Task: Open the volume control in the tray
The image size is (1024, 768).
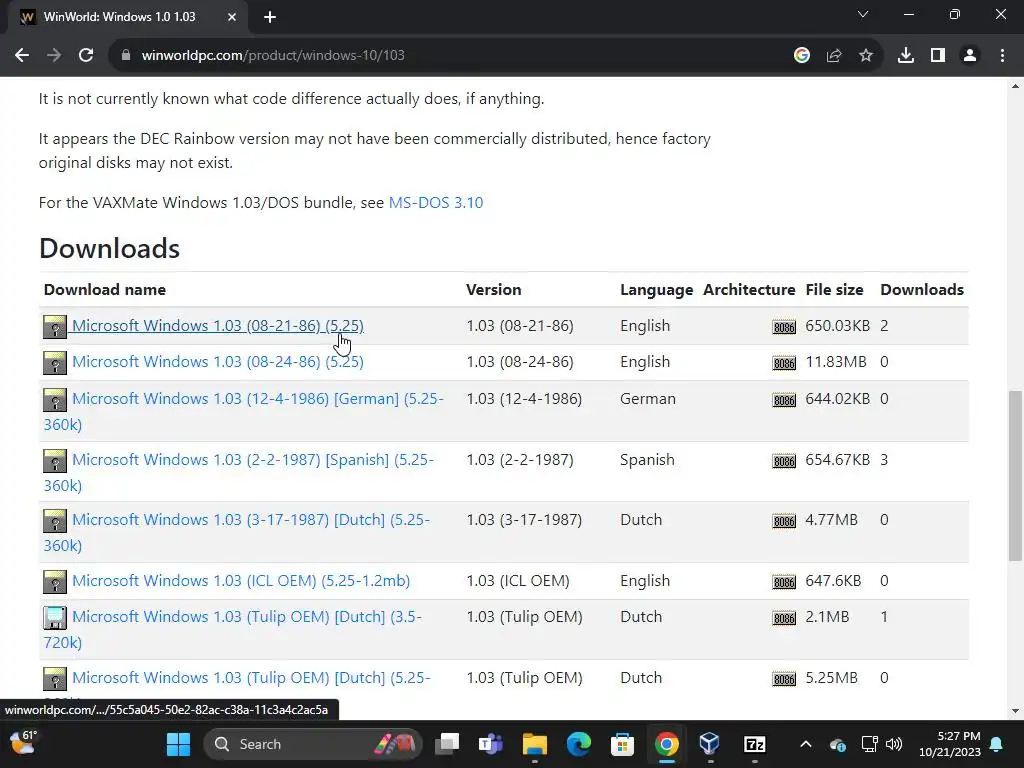Action: (893, 744)
